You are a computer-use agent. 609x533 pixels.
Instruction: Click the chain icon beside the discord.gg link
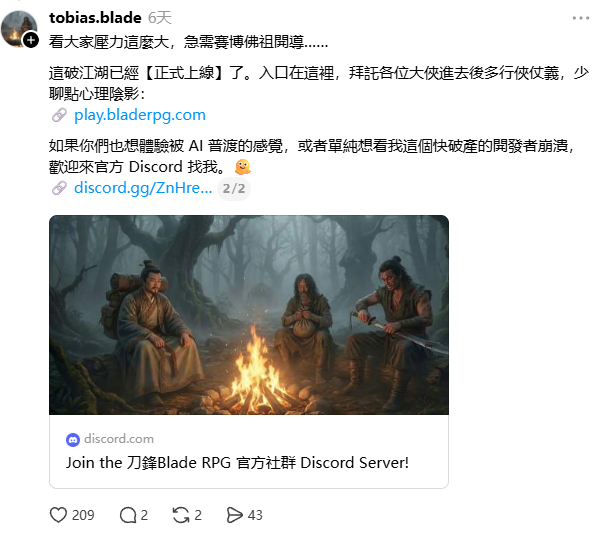[59, 188]
